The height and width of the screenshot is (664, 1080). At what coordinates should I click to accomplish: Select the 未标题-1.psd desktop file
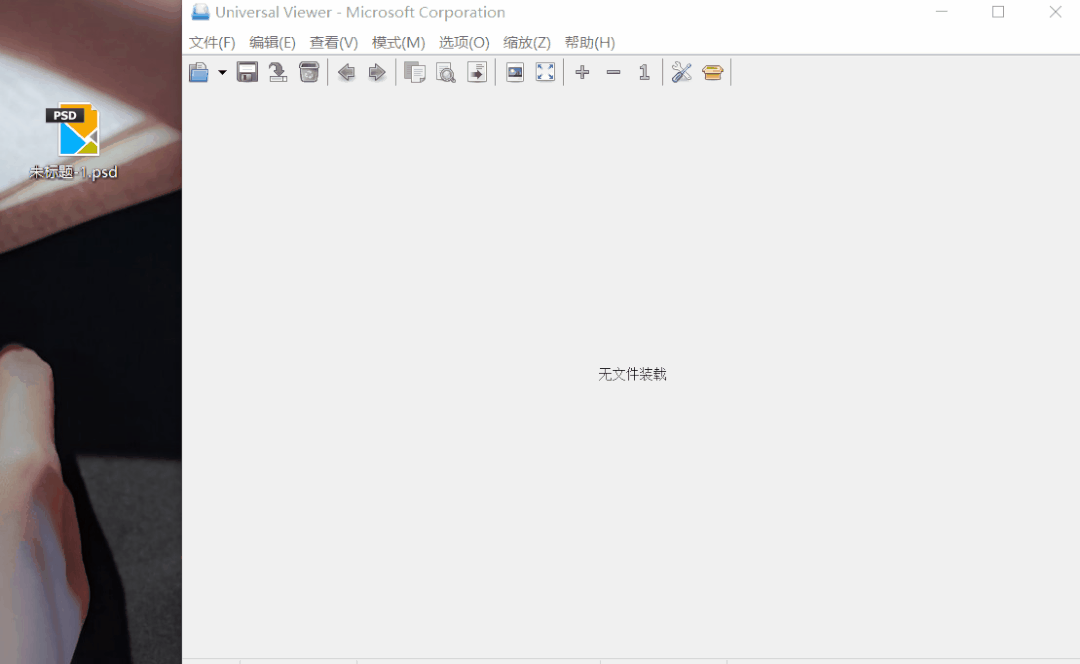tap(74, 141)
